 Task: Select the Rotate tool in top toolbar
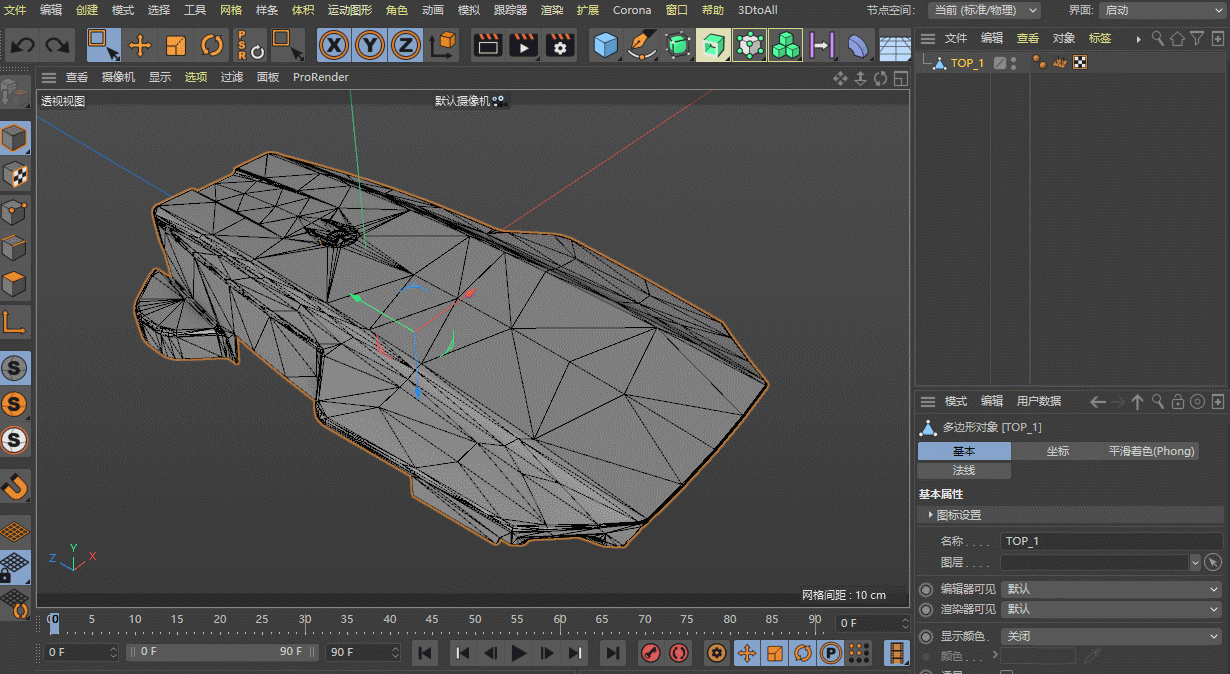tap(211, 46)
